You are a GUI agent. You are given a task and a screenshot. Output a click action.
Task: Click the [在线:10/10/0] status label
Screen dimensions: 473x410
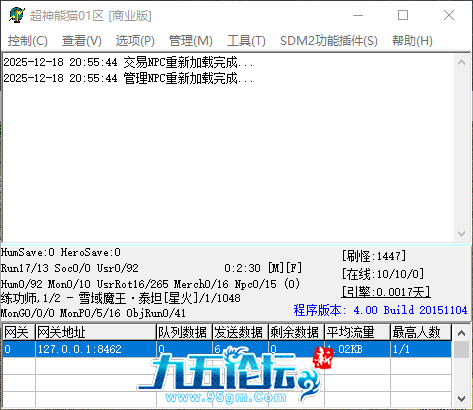383,274
